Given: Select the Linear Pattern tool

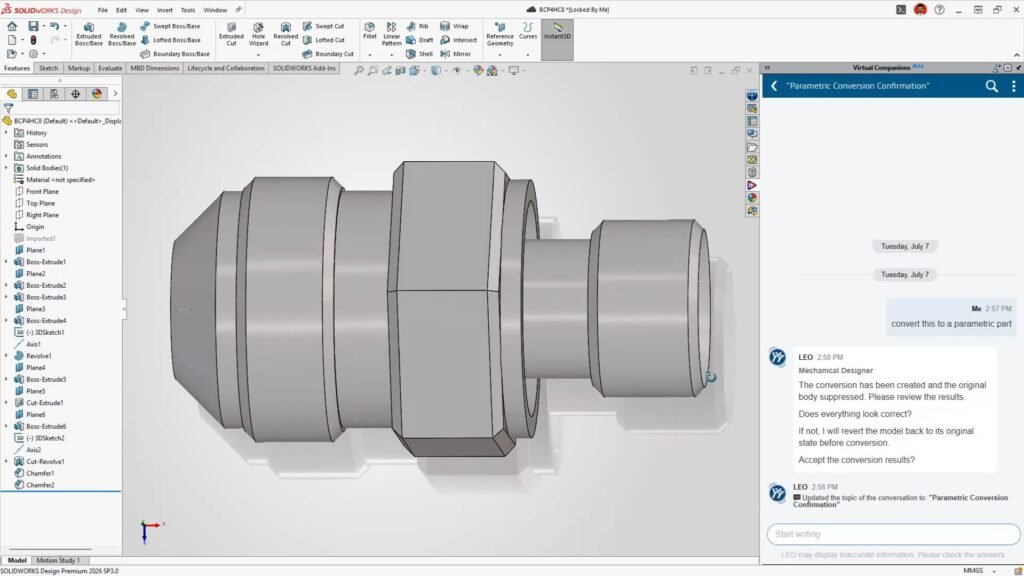Looking at the screenshot, I should pos(391,34).
